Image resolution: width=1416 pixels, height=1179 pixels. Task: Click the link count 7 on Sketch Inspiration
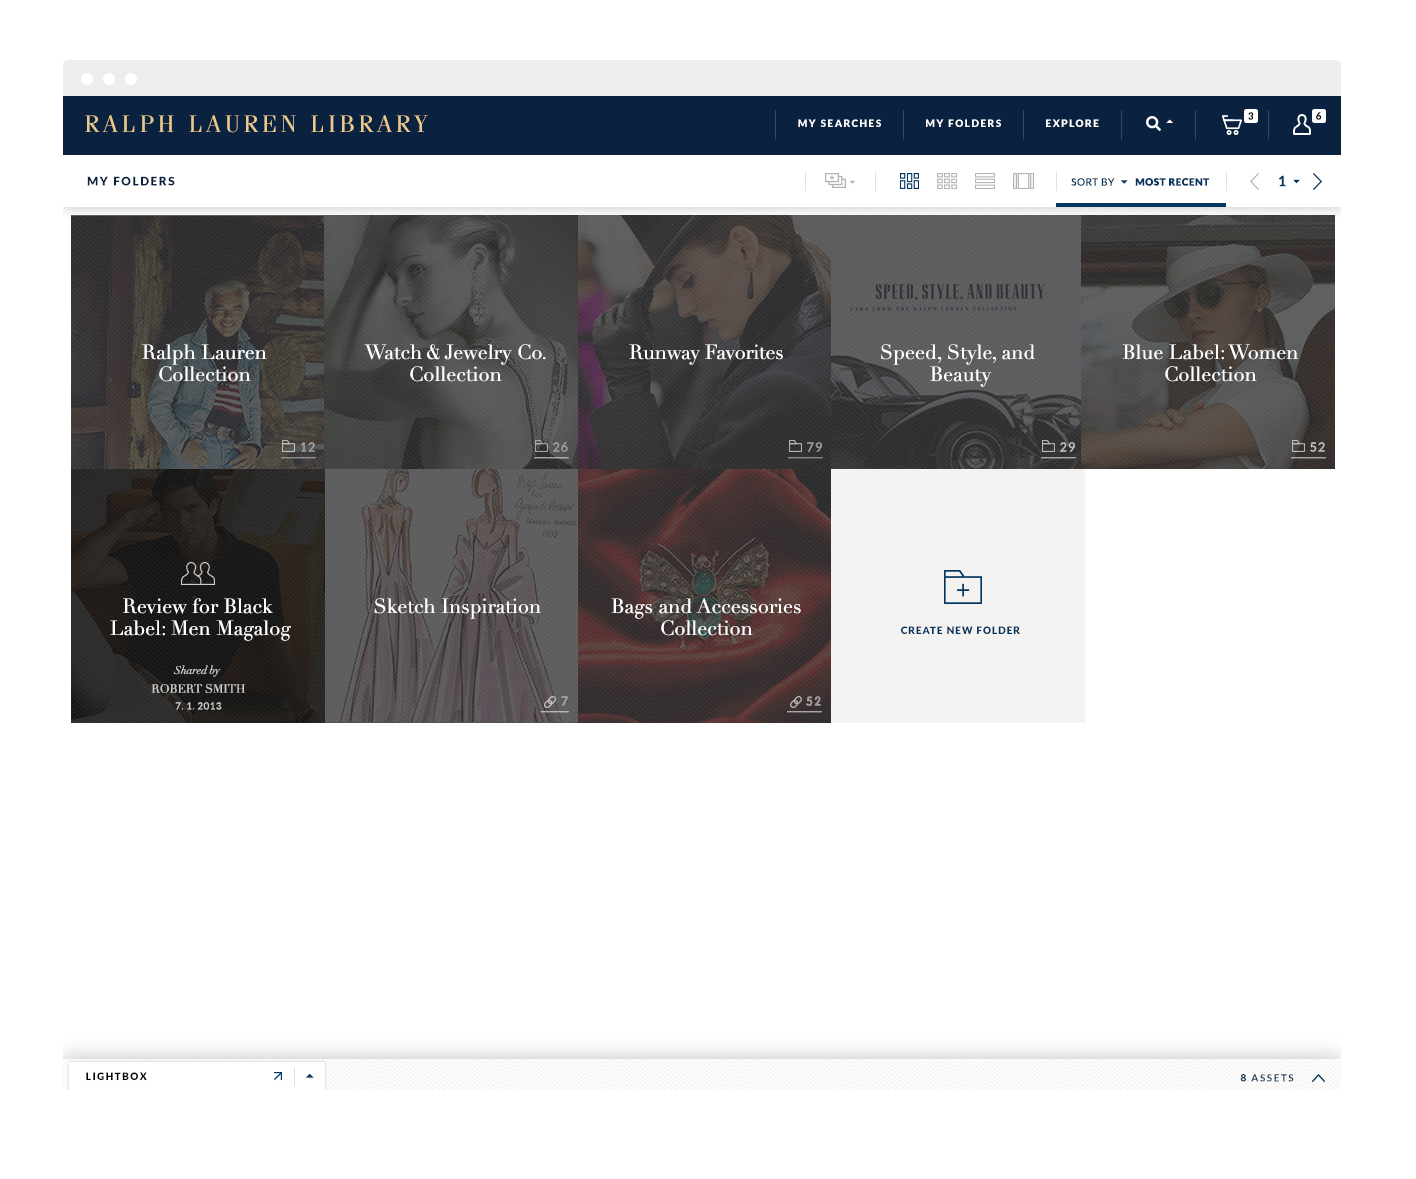[x=556, y=702]
